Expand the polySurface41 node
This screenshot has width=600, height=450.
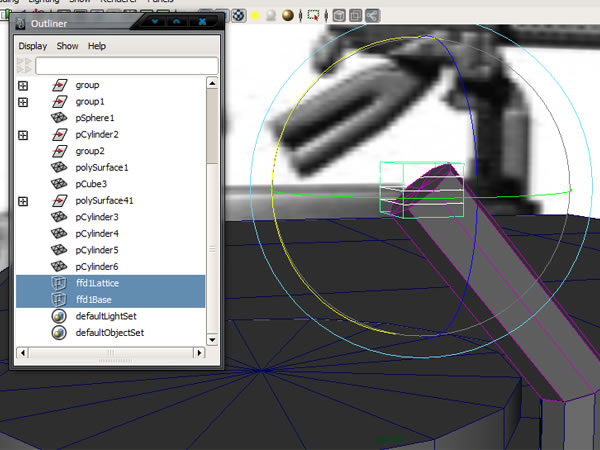[23, 201]
